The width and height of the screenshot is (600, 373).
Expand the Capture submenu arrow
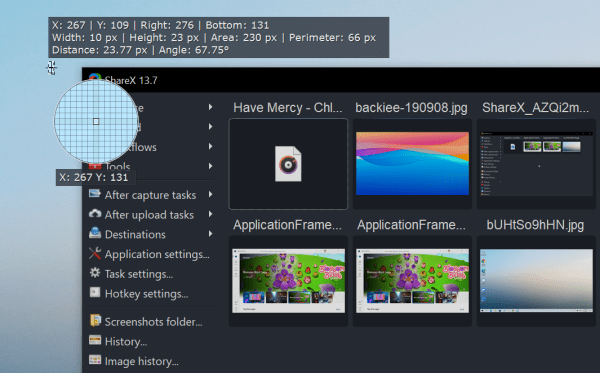pos(210,107)
